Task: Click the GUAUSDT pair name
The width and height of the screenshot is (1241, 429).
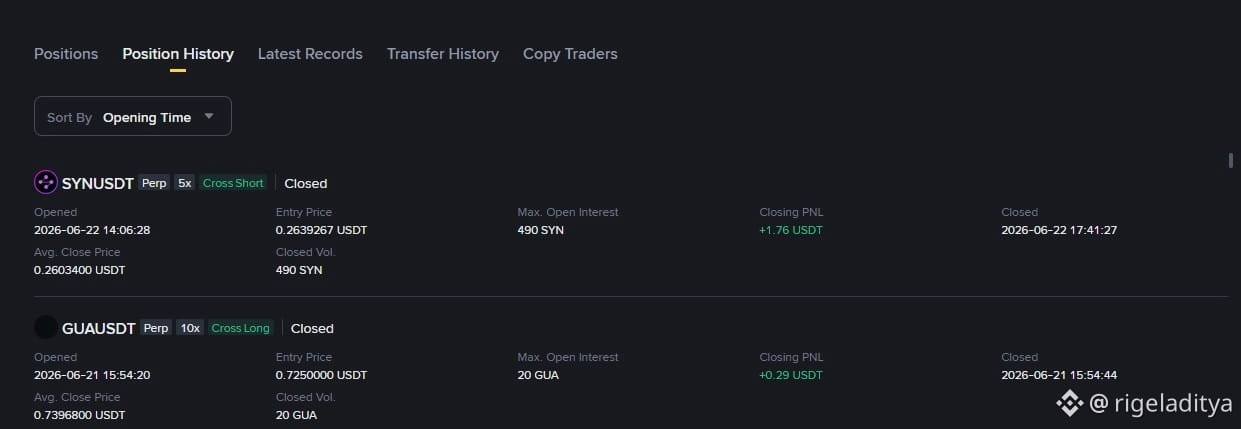Action: 98,328
